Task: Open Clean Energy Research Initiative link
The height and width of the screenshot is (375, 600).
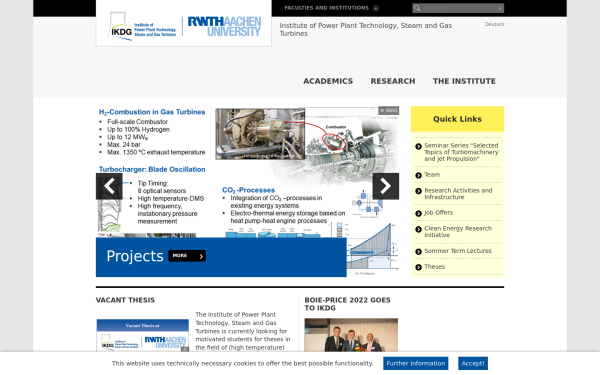Action: (458, 232)
